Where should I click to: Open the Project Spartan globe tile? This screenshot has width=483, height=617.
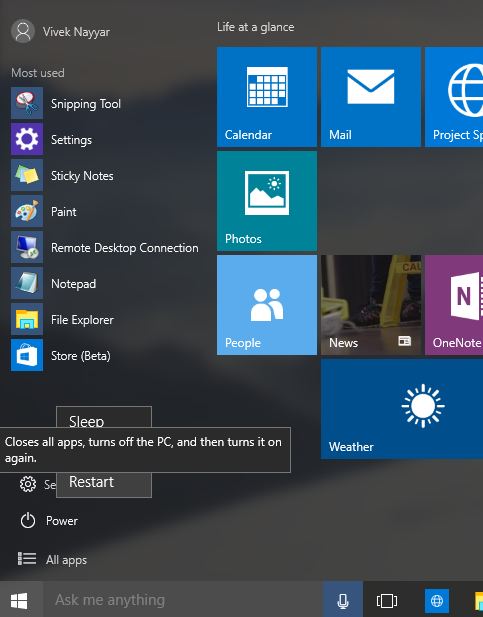tap(454, 97)
